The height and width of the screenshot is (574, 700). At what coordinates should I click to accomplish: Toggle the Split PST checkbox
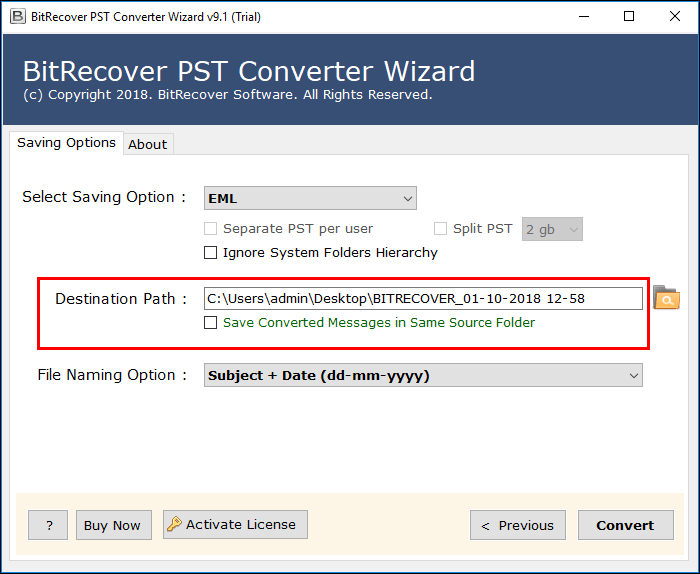coord(440,229)
